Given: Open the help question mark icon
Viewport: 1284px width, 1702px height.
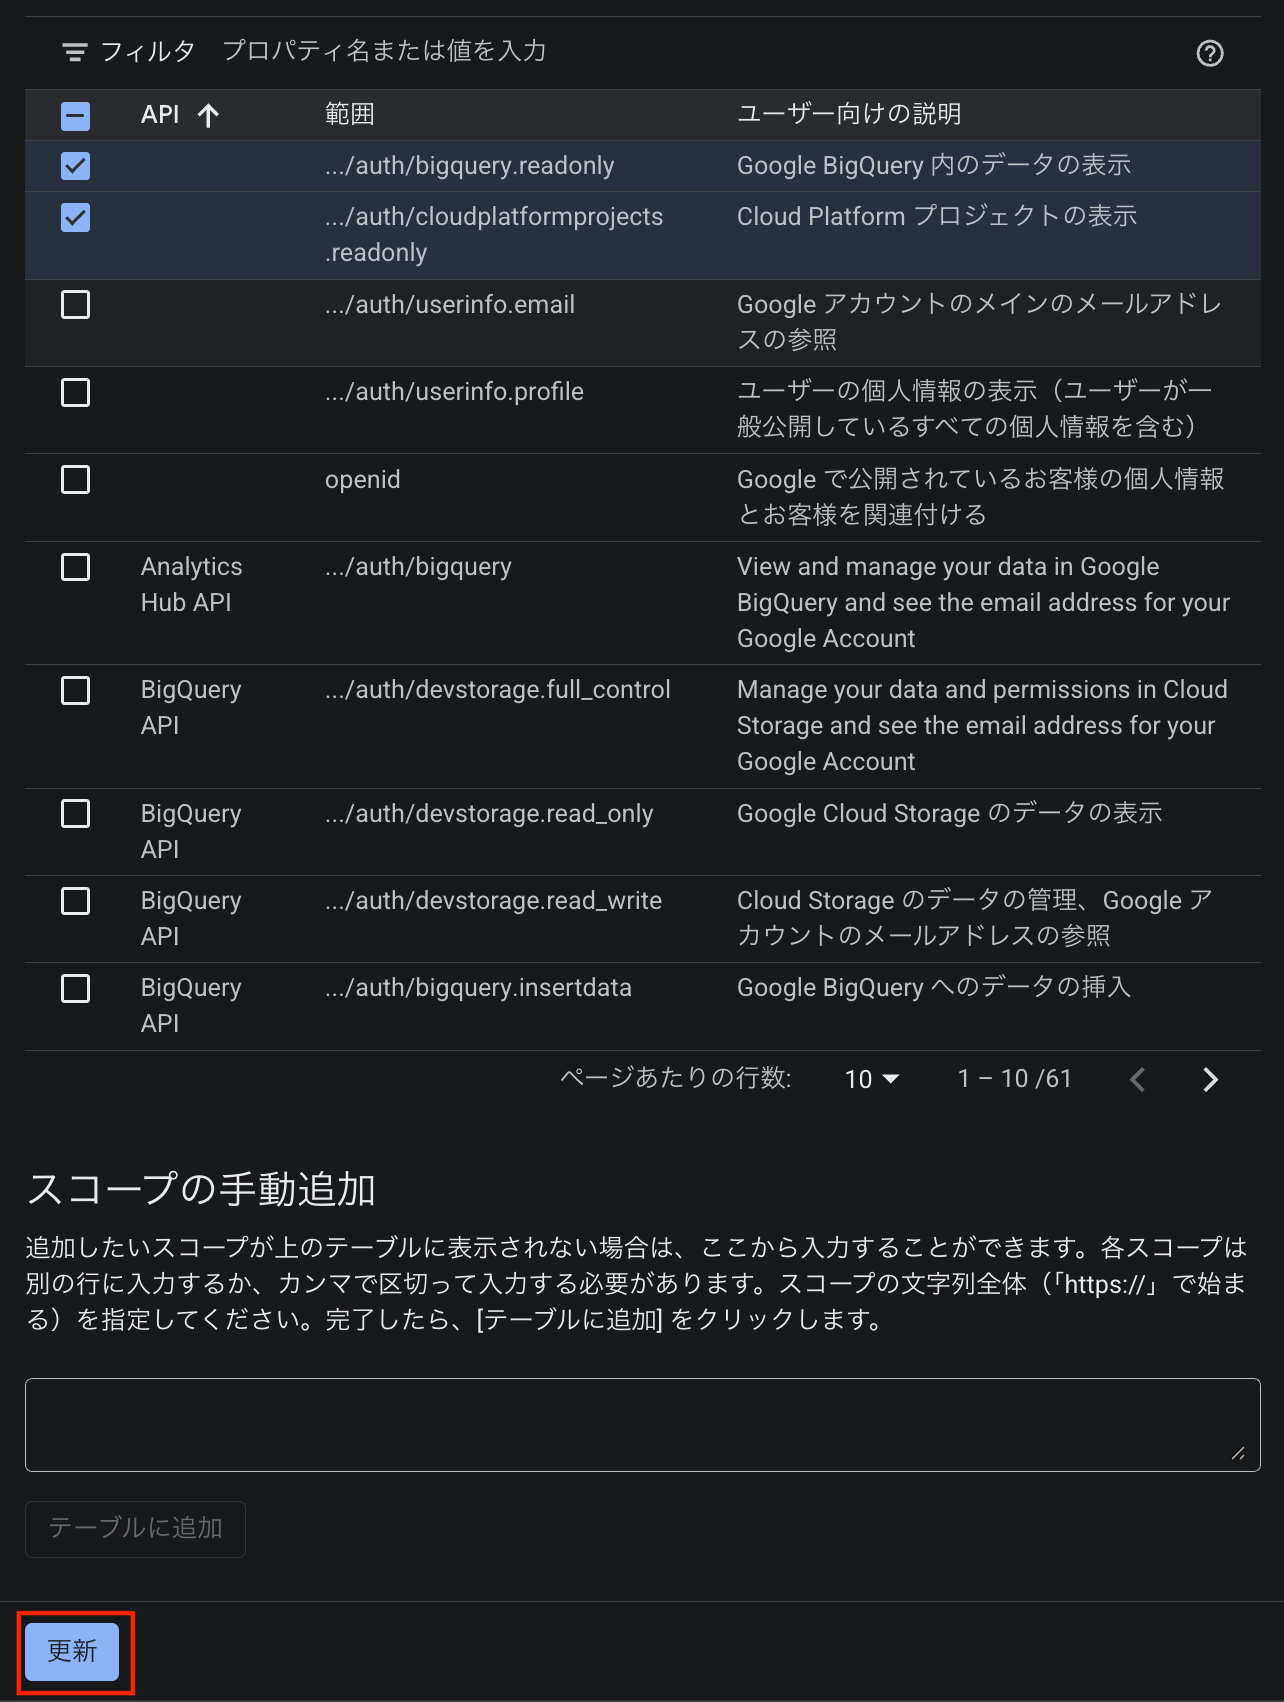Looking at the screenshot, I should [x=1210, y=53].
